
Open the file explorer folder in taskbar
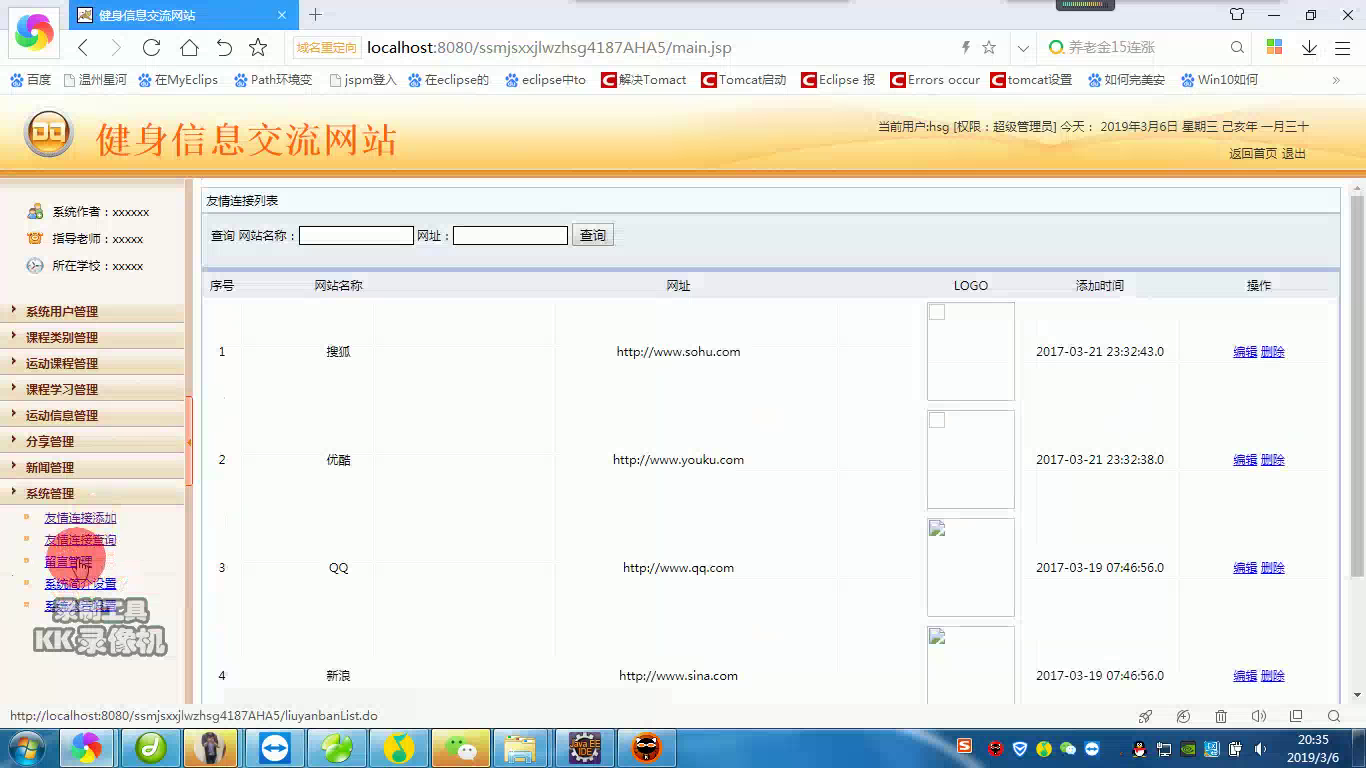point(522,747)
